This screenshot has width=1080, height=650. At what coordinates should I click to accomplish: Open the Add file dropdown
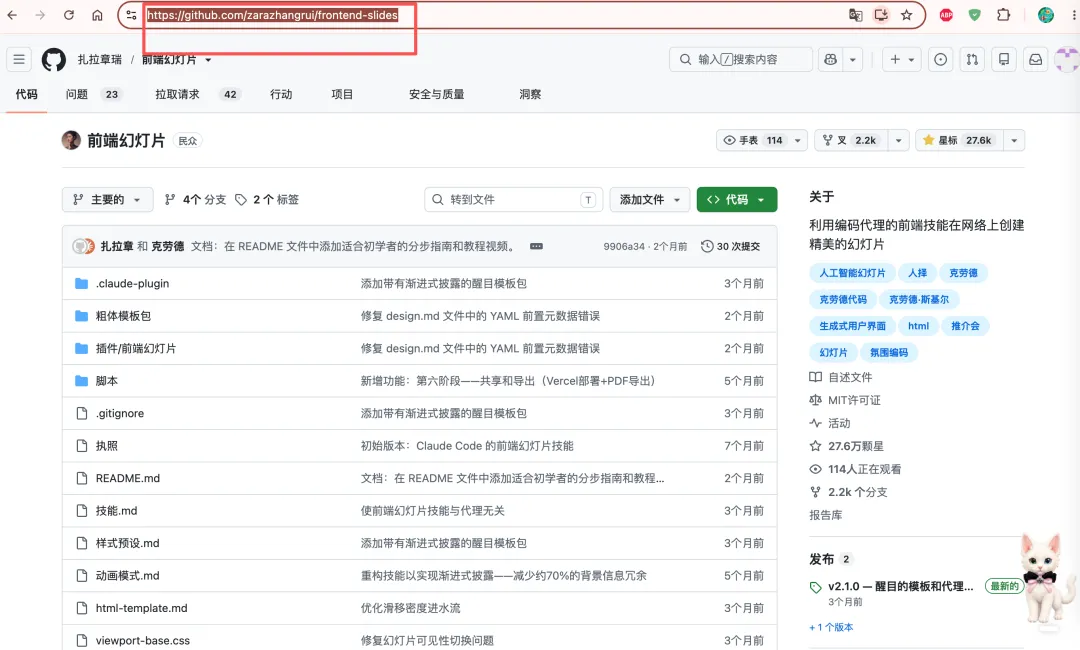point(650,200)
